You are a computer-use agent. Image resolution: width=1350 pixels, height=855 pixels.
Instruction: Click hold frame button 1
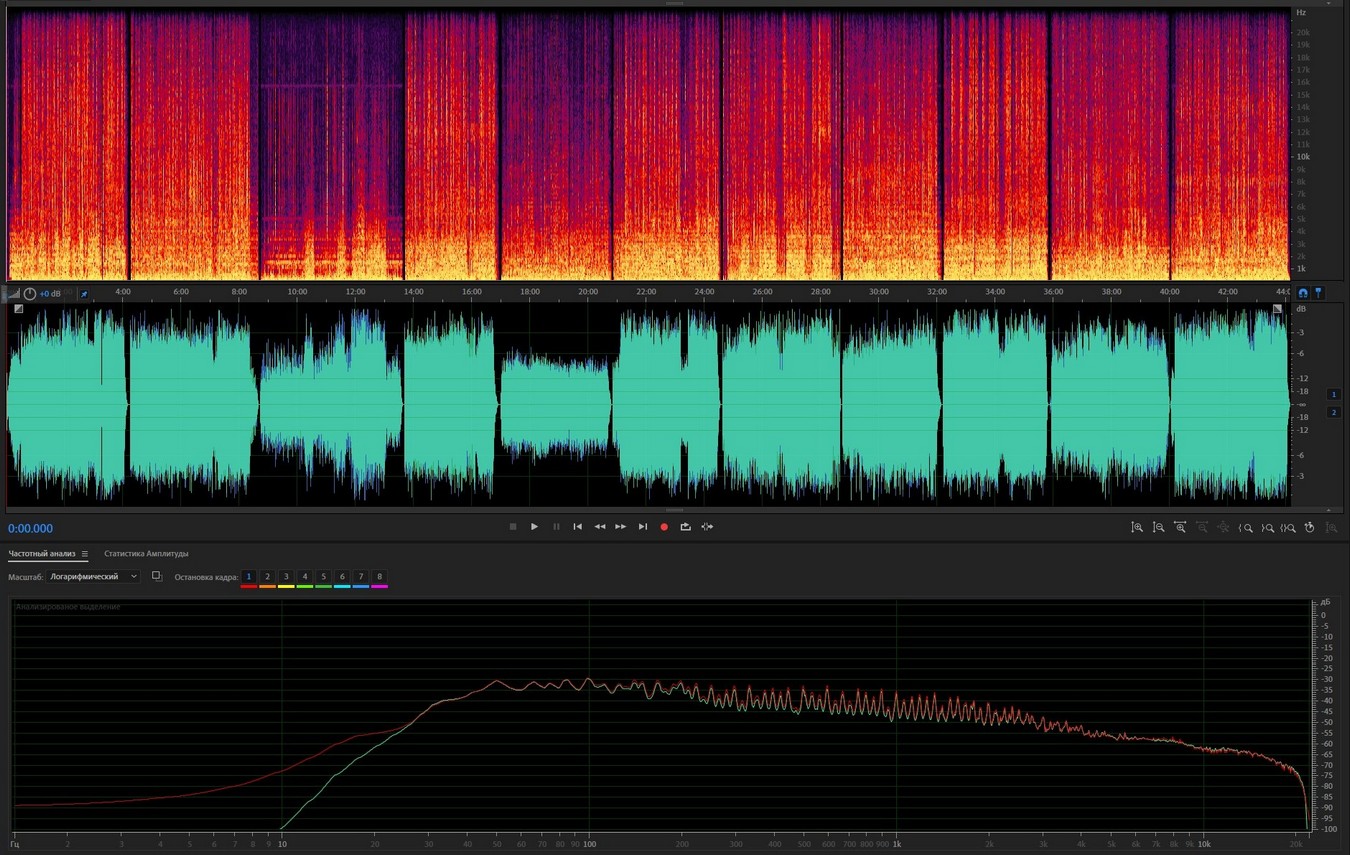pos(249,577)
